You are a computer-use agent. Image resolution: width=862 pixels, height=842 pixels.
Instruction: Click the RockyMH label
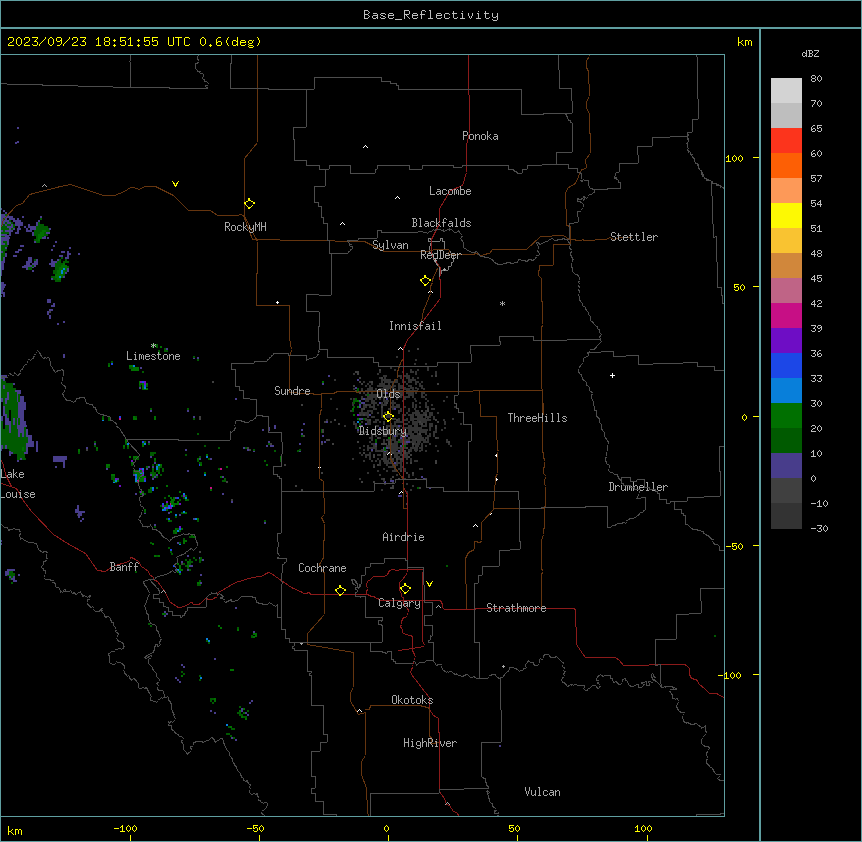click(x=245, y=227)
